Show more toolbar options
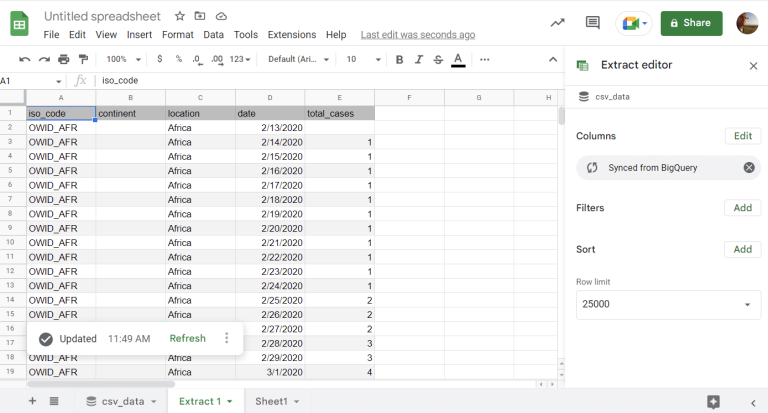The image size is (768, 413). point(484,59)
